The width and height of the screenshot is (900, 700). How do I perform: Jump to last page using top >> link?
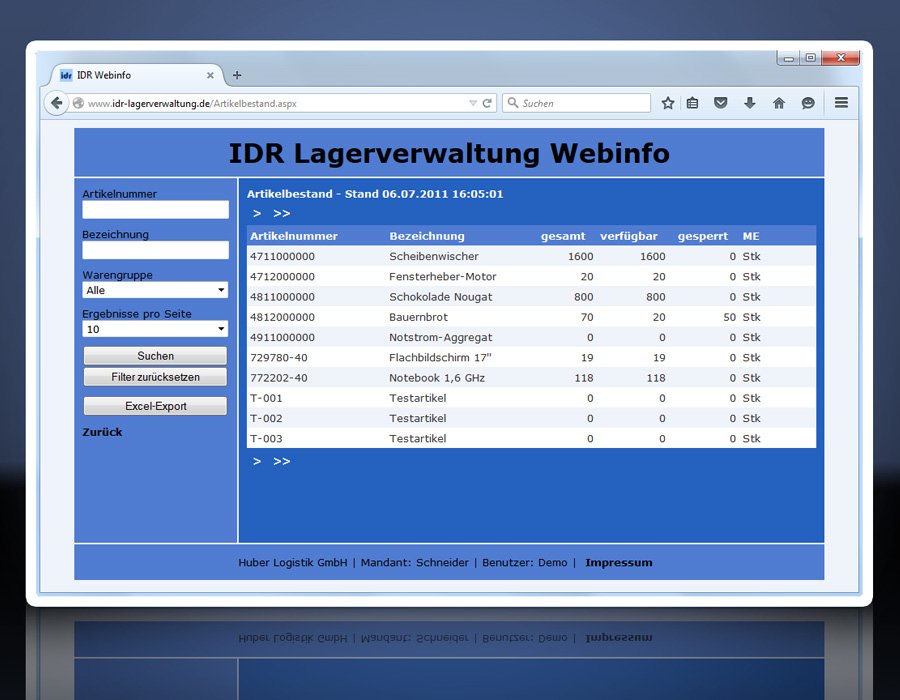pyautogui.click(x=281, y=213)
